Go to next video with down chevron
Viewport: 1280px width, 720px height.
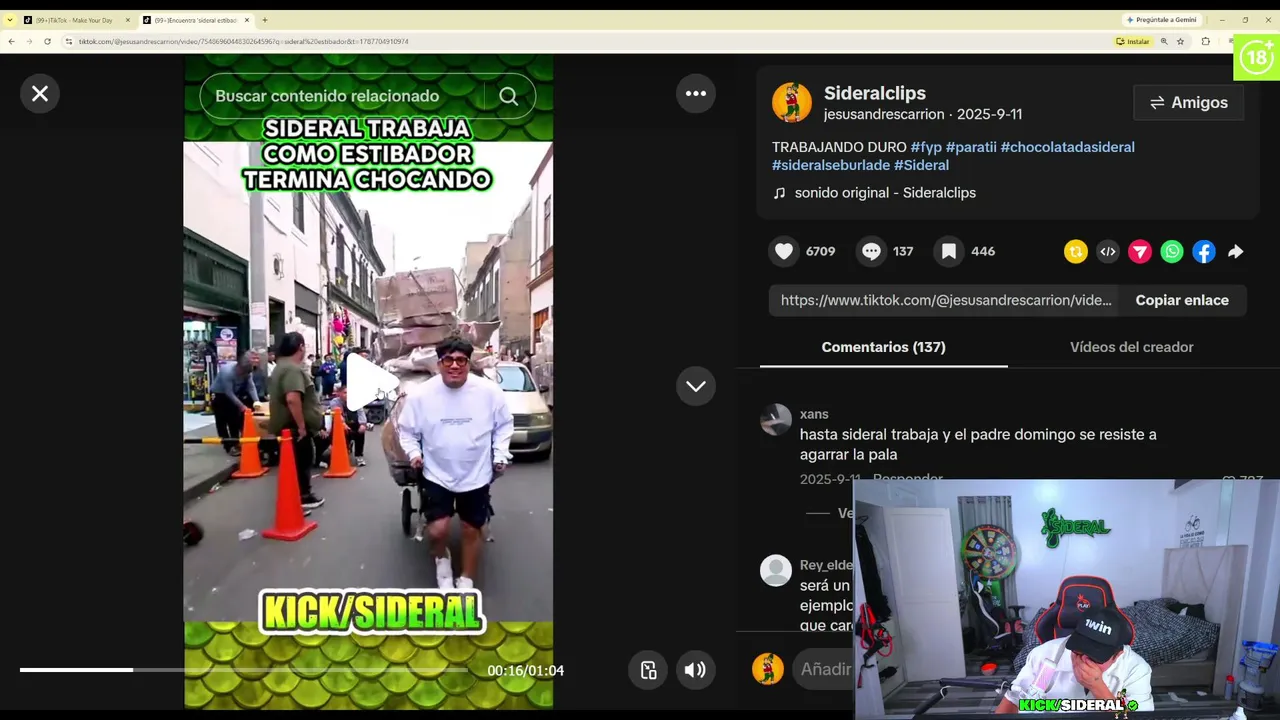(x=696, y=386)
